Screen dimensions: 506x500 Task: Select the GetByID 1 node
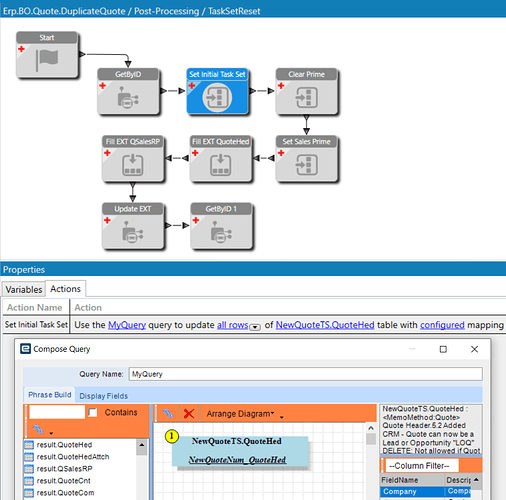pos(221,226)
